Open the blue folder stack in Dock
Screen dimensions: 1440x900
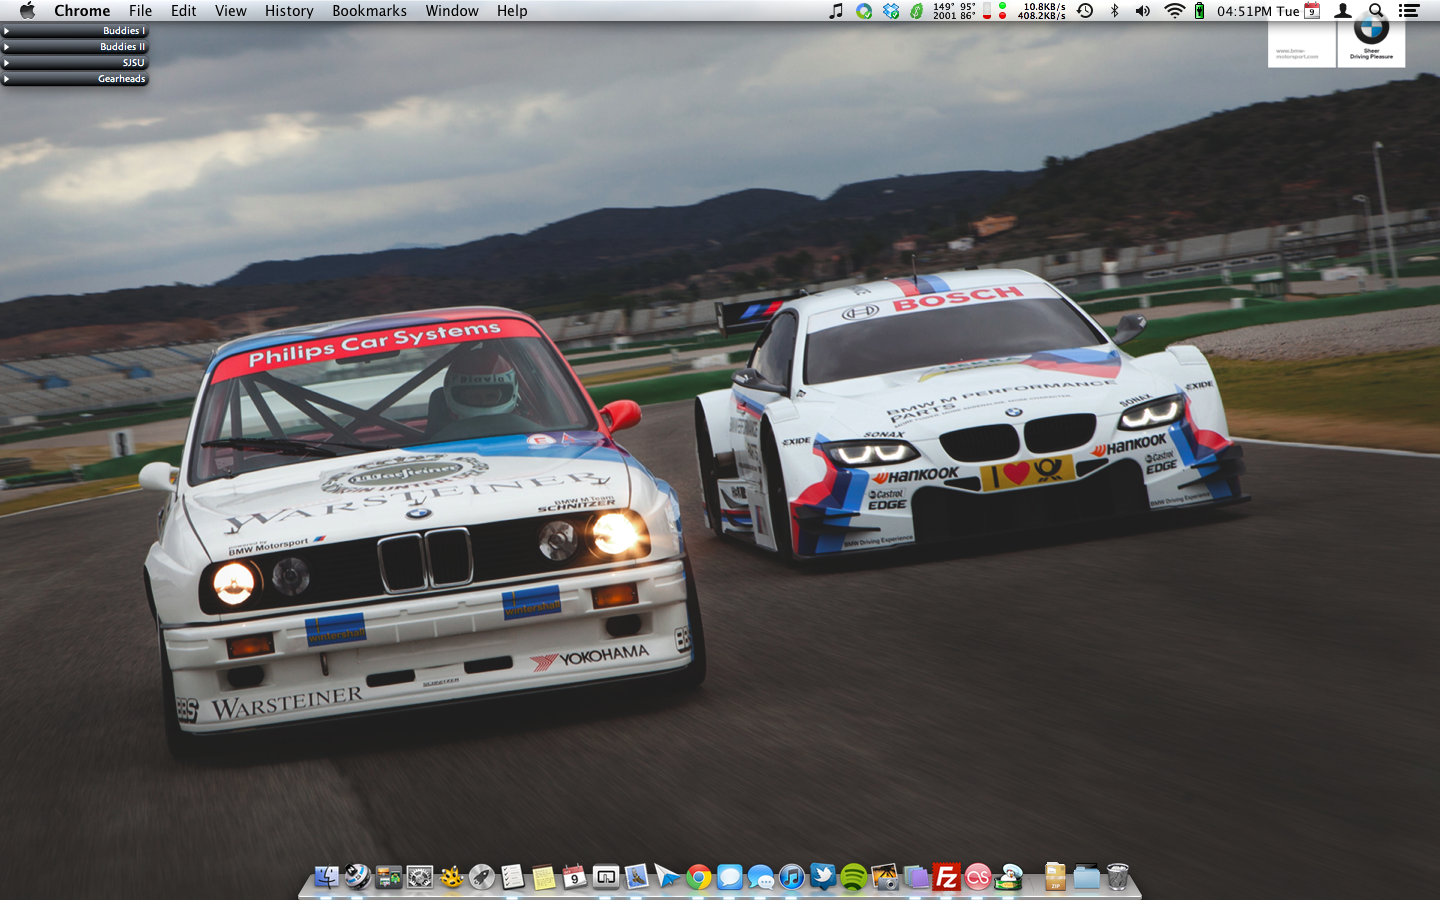click(x=1086, y=877)
